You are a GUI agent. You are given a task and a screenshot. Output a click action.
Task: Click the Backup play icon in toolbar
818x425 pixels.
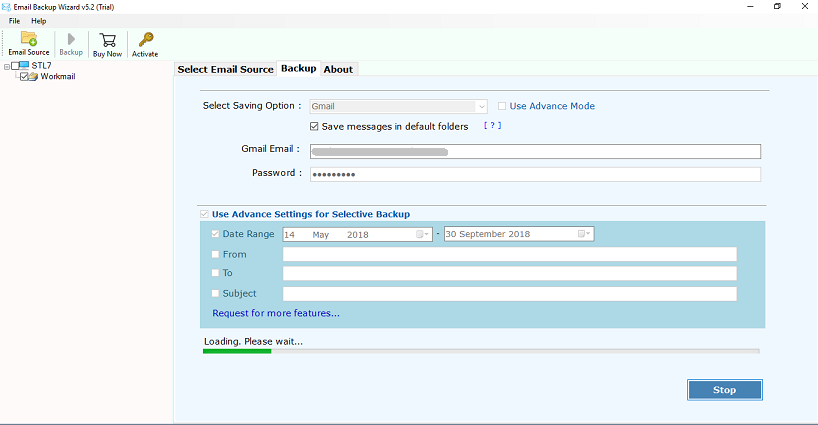[x=71, y=40]
